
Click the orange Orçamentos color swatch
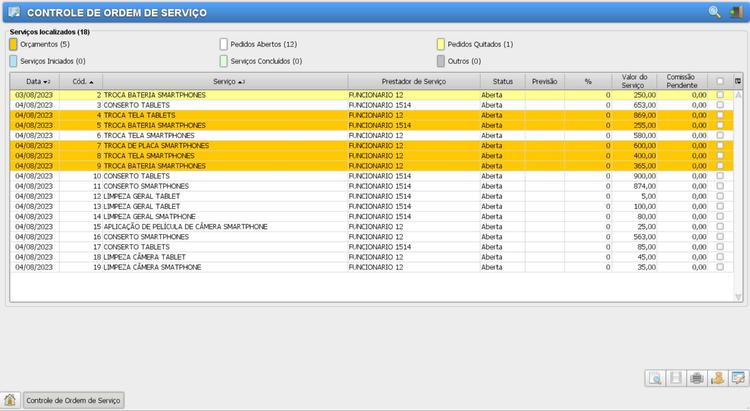point(13,45)
